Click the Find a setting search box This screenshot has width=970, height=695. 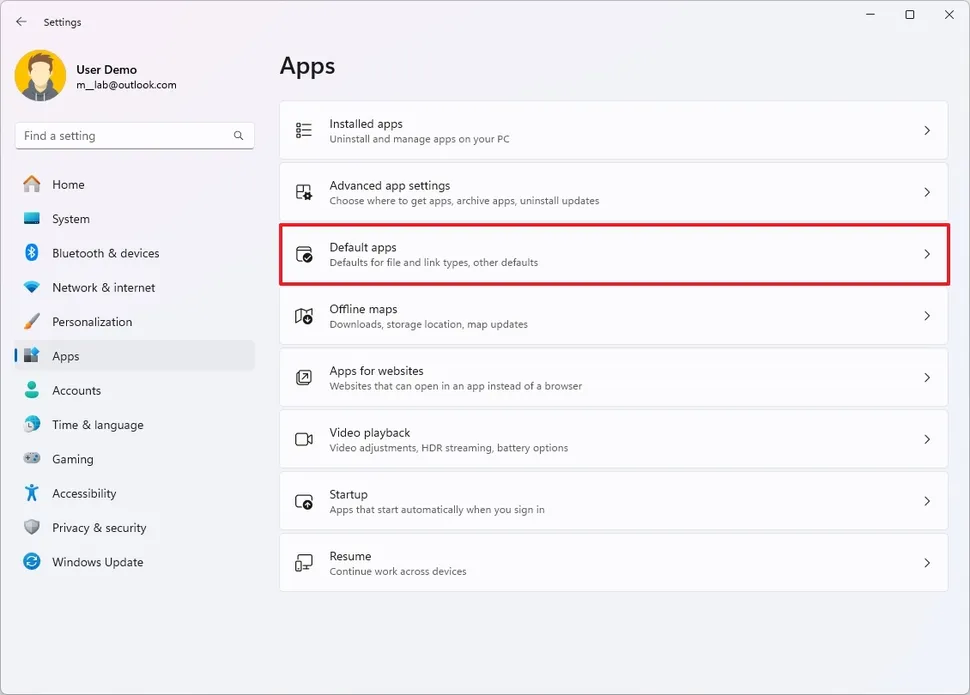tap(125, 136)
